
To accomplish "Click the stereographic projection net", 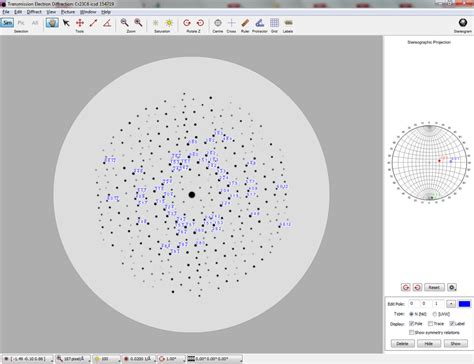I will (x=429, y=162).
